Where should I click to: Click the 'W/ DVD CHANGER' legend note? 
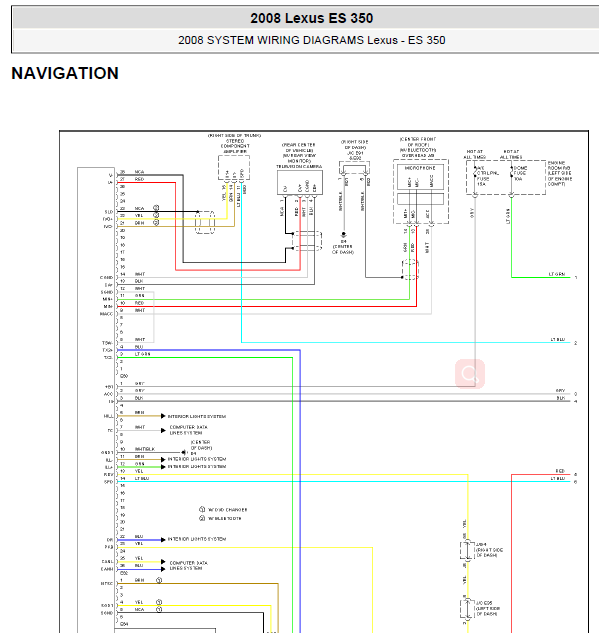click(227, 510)
